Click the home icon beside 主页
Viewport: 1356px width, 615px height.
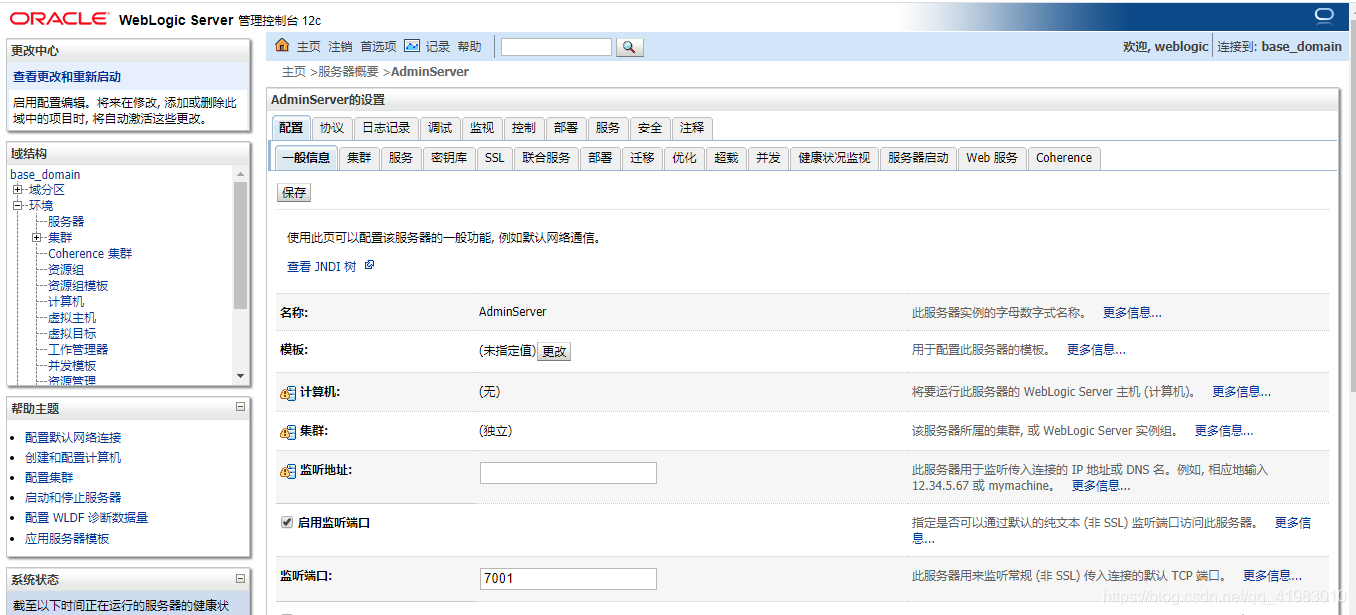282,46
